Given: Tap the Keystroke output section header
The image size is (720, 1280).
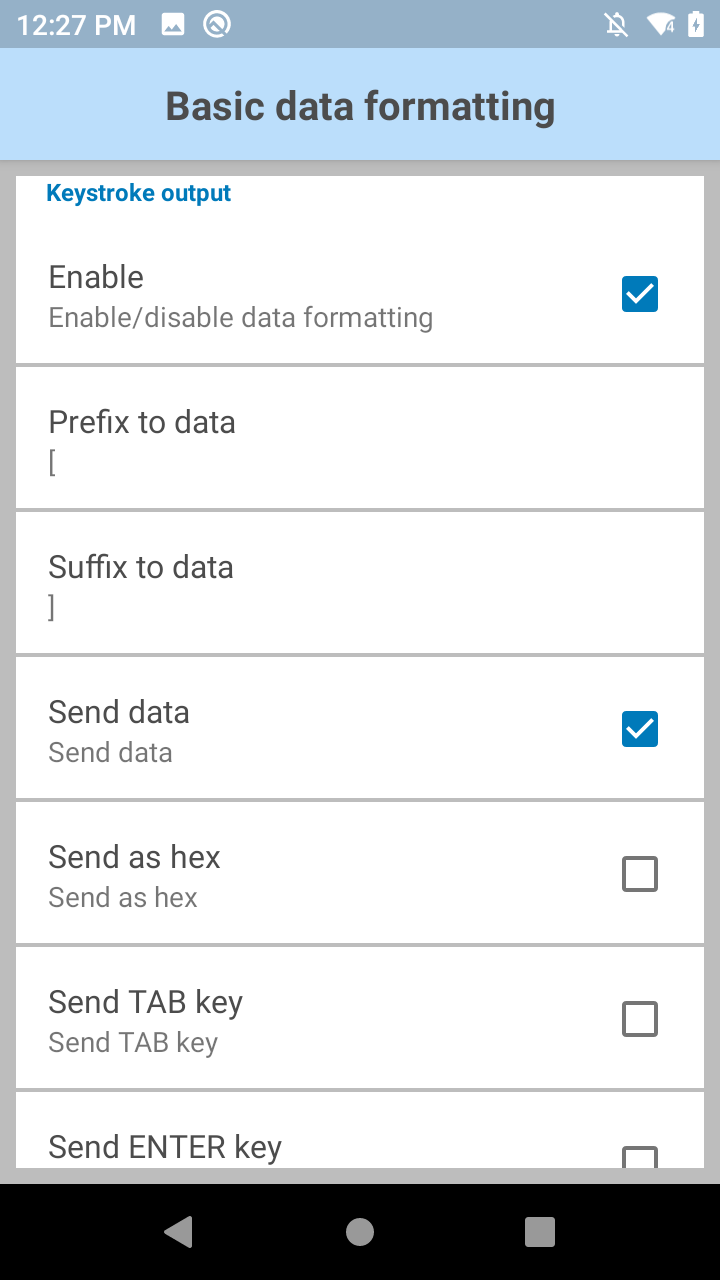Looking at the screenshot, I should coord(139,193).
